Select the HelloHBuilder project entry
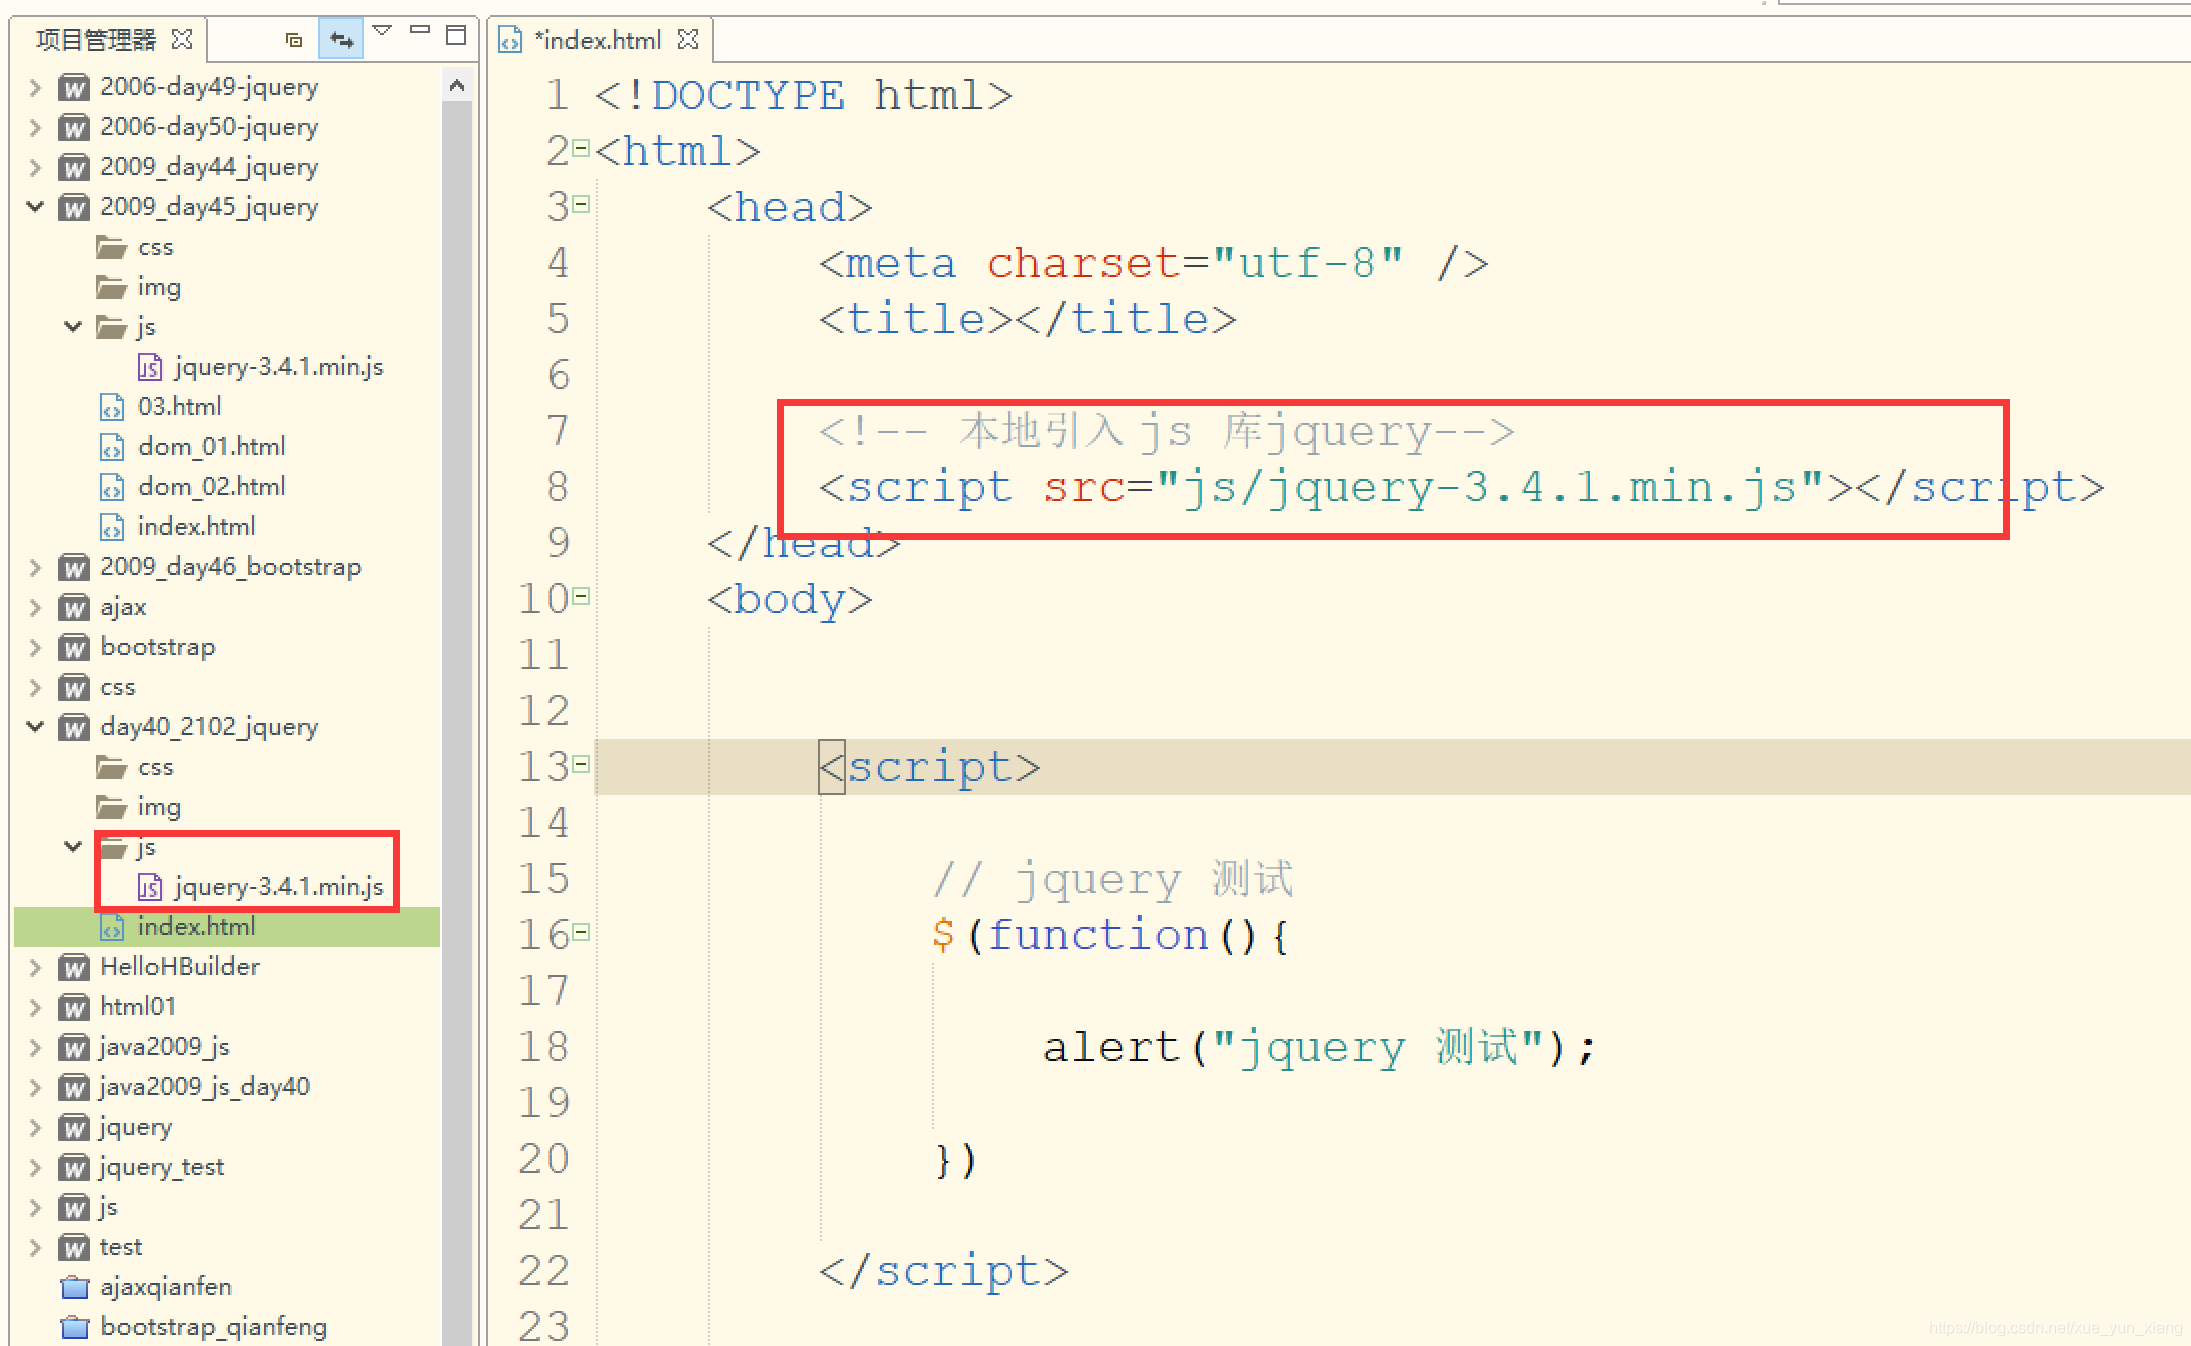Viewport: 2191px width, 1346px height. pos(180,966)
